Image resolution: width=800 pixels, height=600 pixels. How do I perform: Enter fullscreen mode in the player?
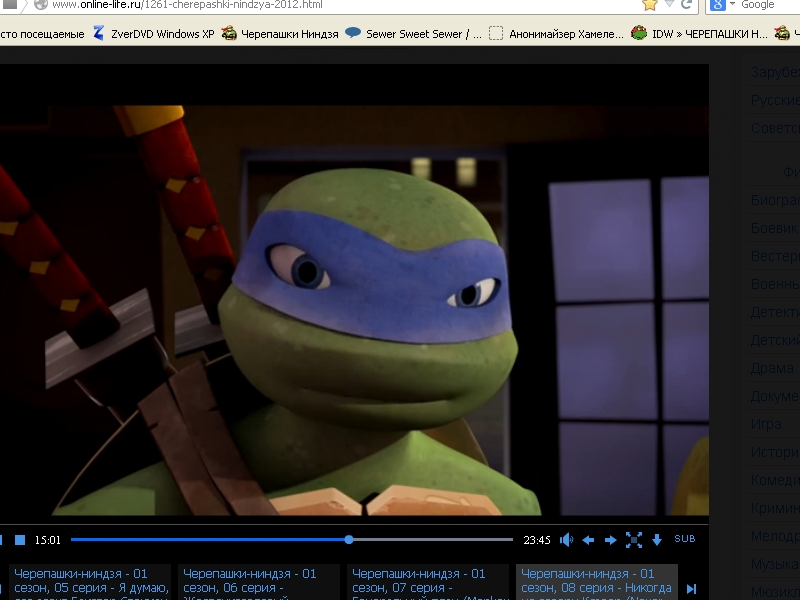634,540
